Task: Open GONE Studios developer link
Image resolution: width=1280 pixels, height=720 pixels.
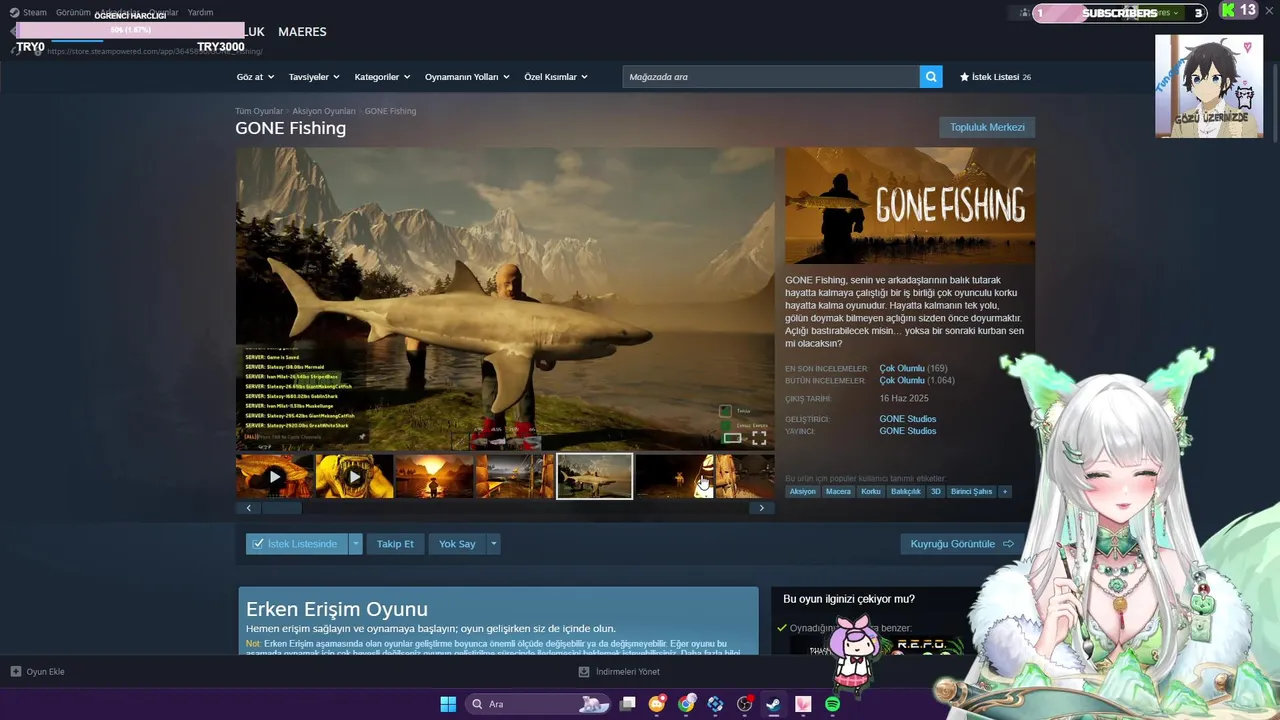Action: pyautogui.click(x=908, y=419)
